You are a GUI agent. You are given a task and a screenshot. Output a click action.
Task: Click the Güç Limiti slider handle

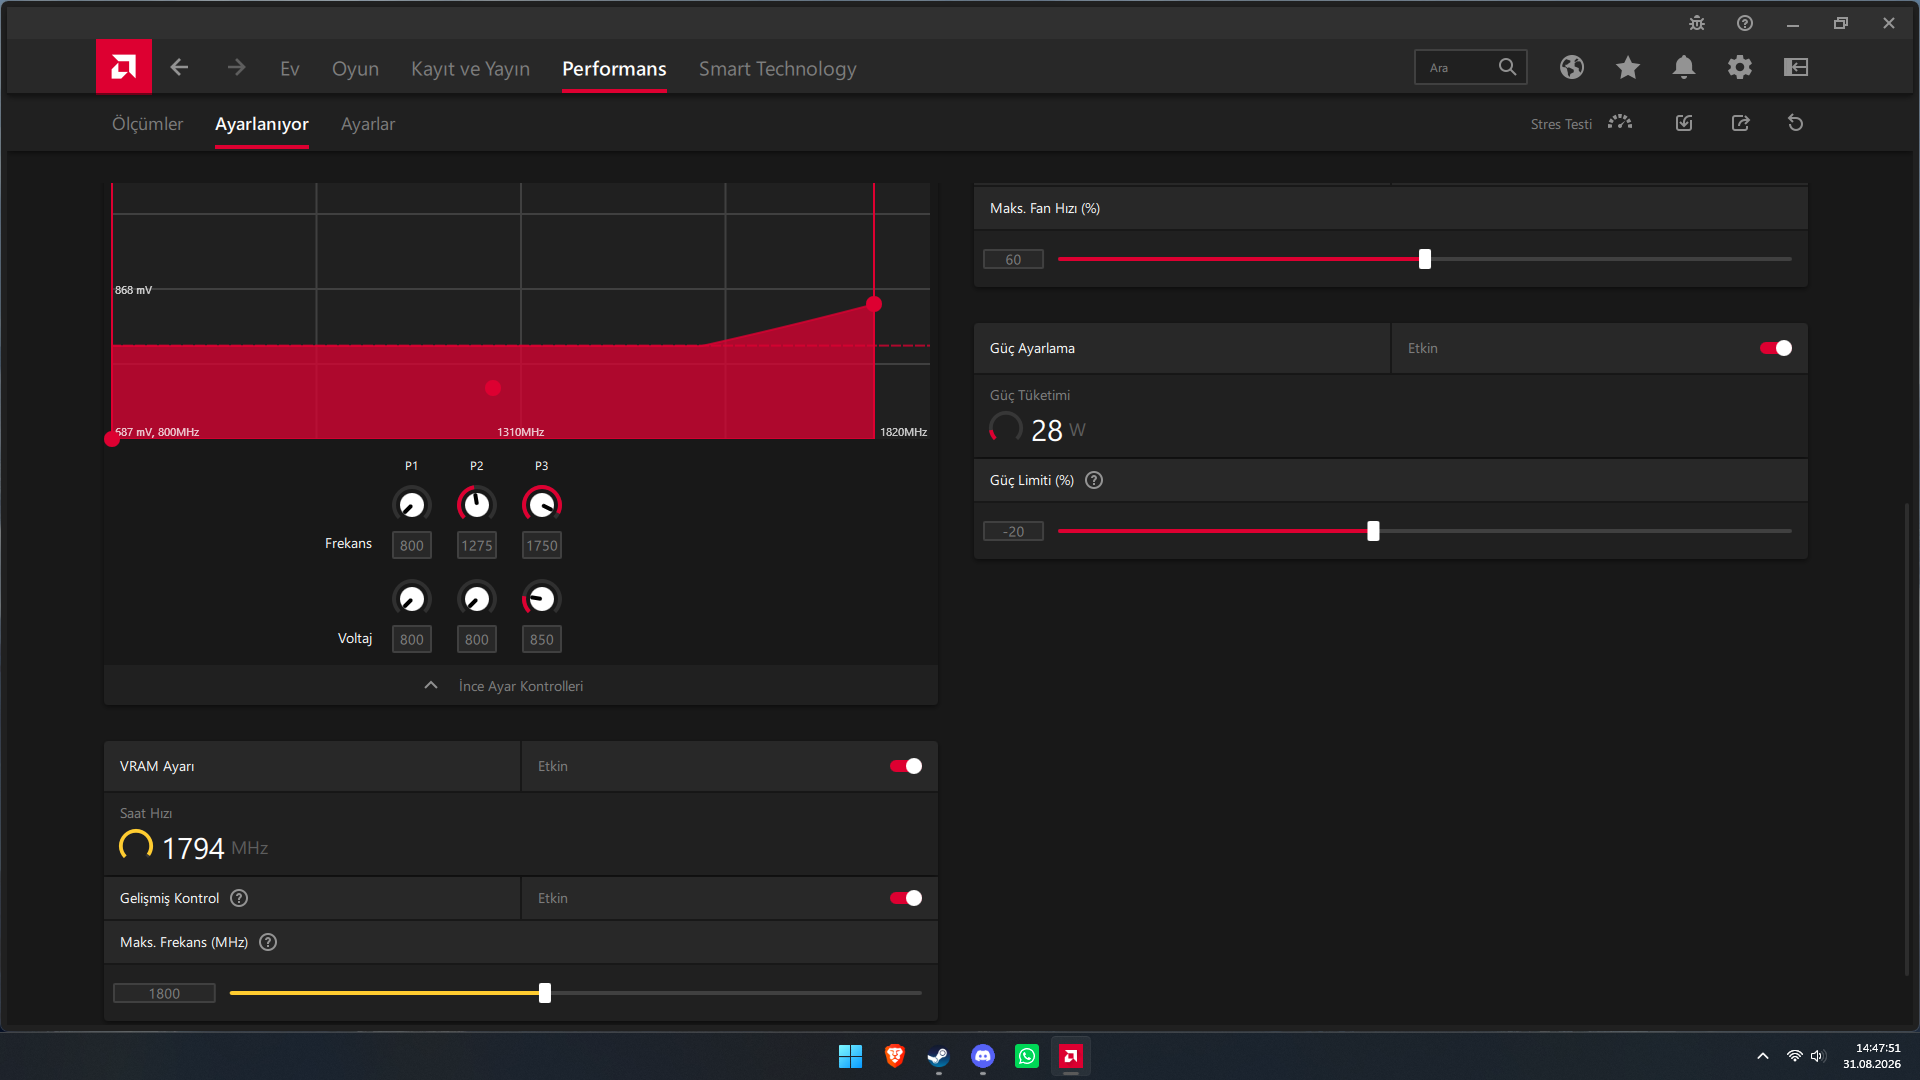(x=1373, y=531)
